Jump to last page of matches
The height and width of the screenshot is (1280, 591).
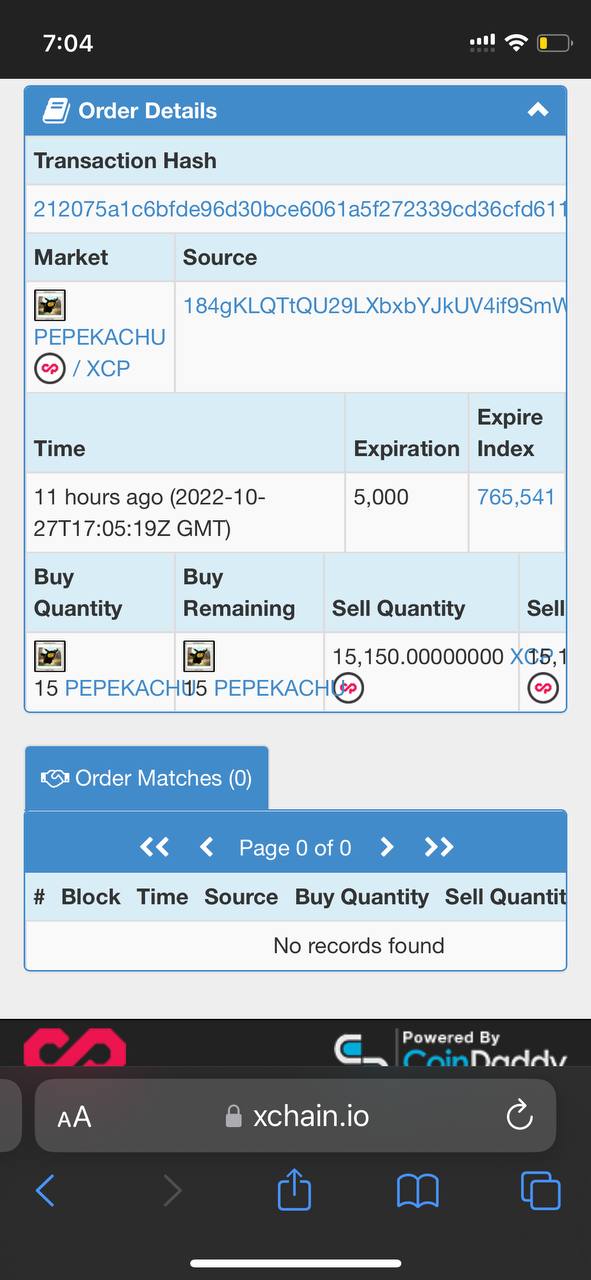(x=439, y=848)
